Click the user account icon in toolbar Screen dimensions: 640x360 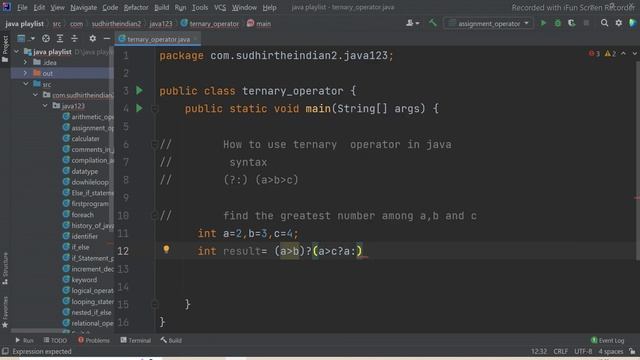click(412, 23)
